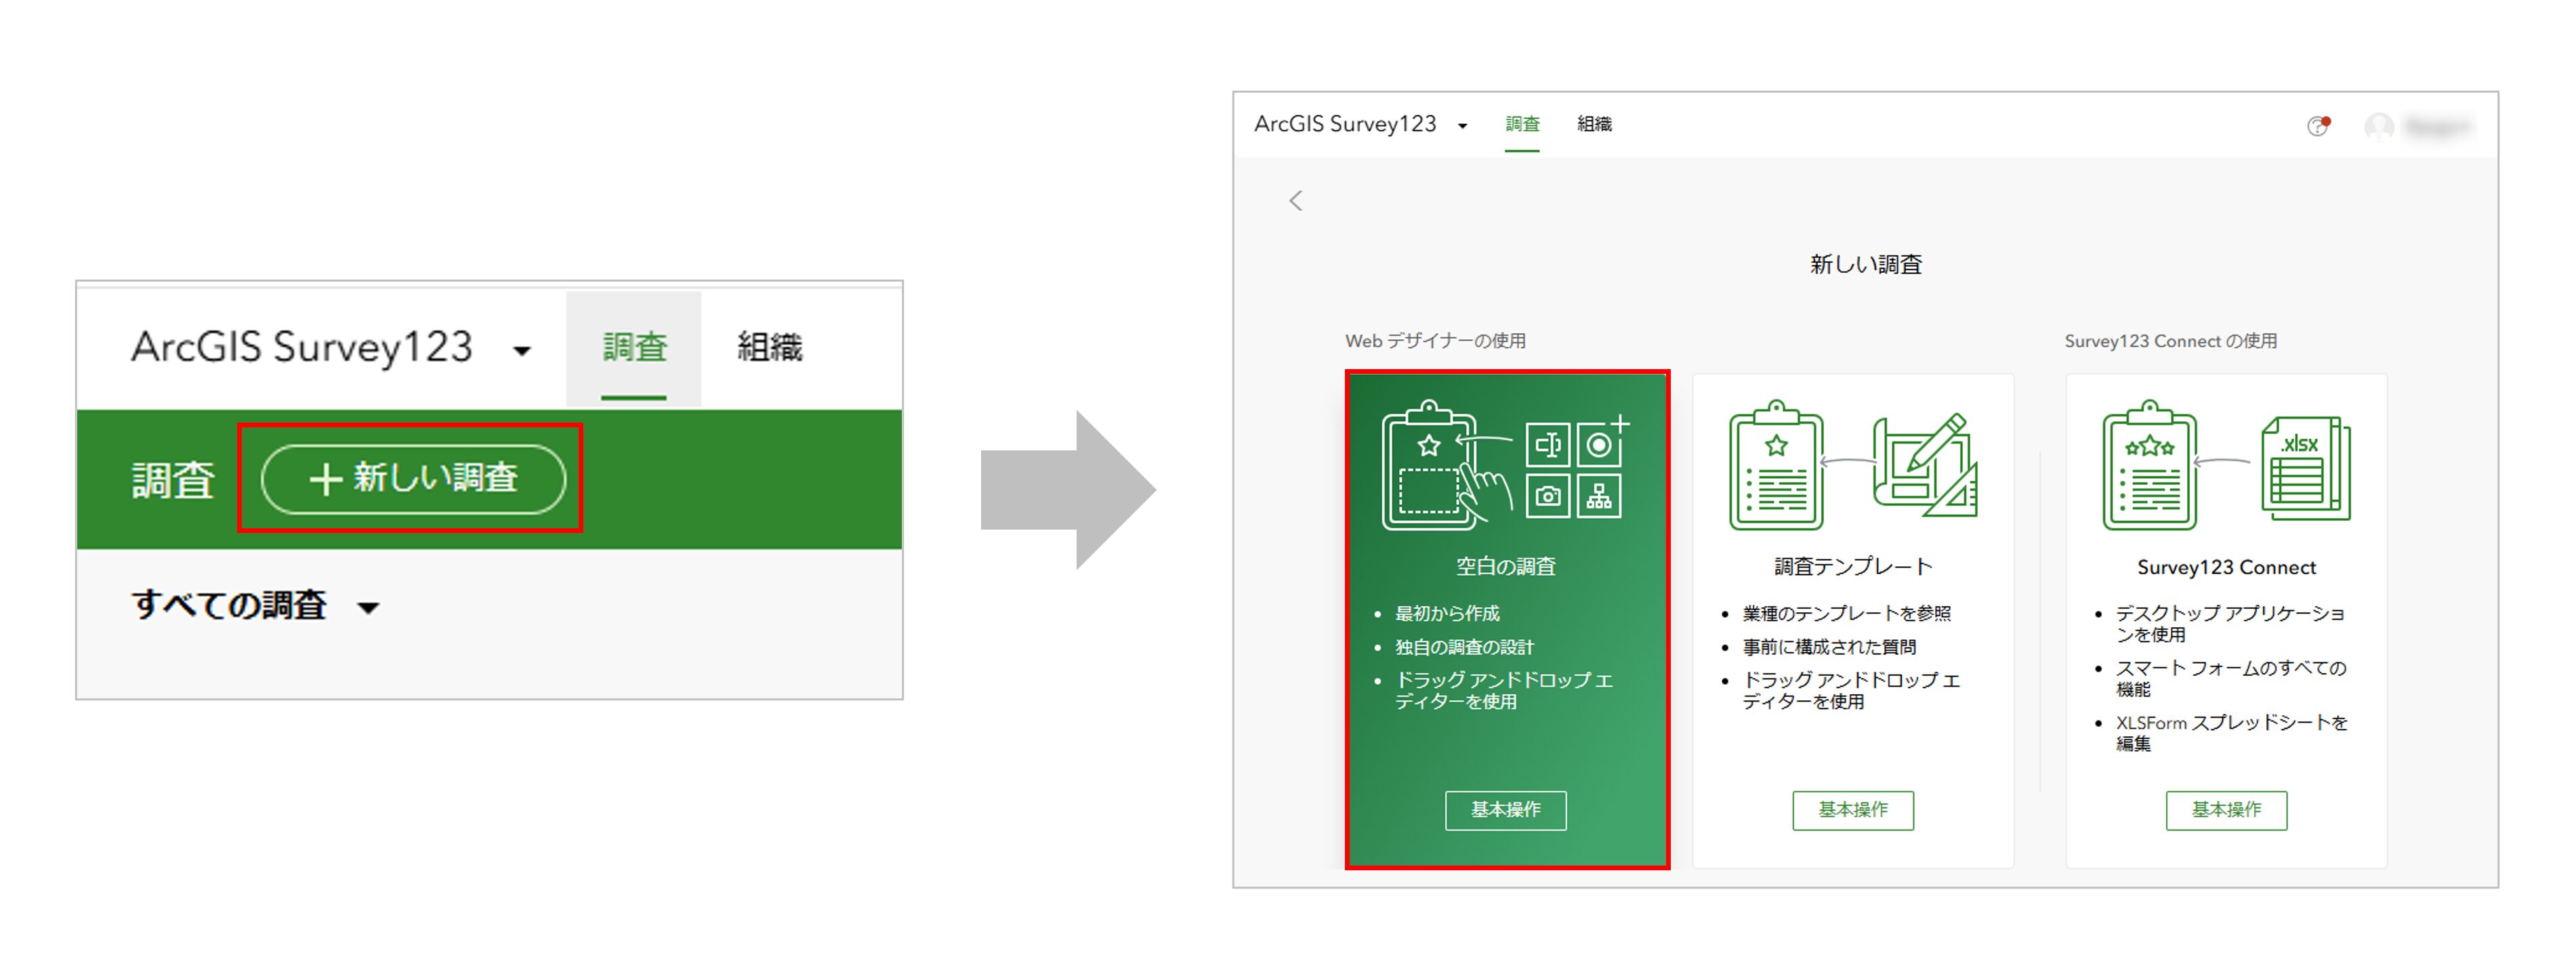The height and width of the screenshot is (980, 2576).
Task: Open the ArcGIS Survey123 dropdown in right window
Action: click(x=1462, y=126)
